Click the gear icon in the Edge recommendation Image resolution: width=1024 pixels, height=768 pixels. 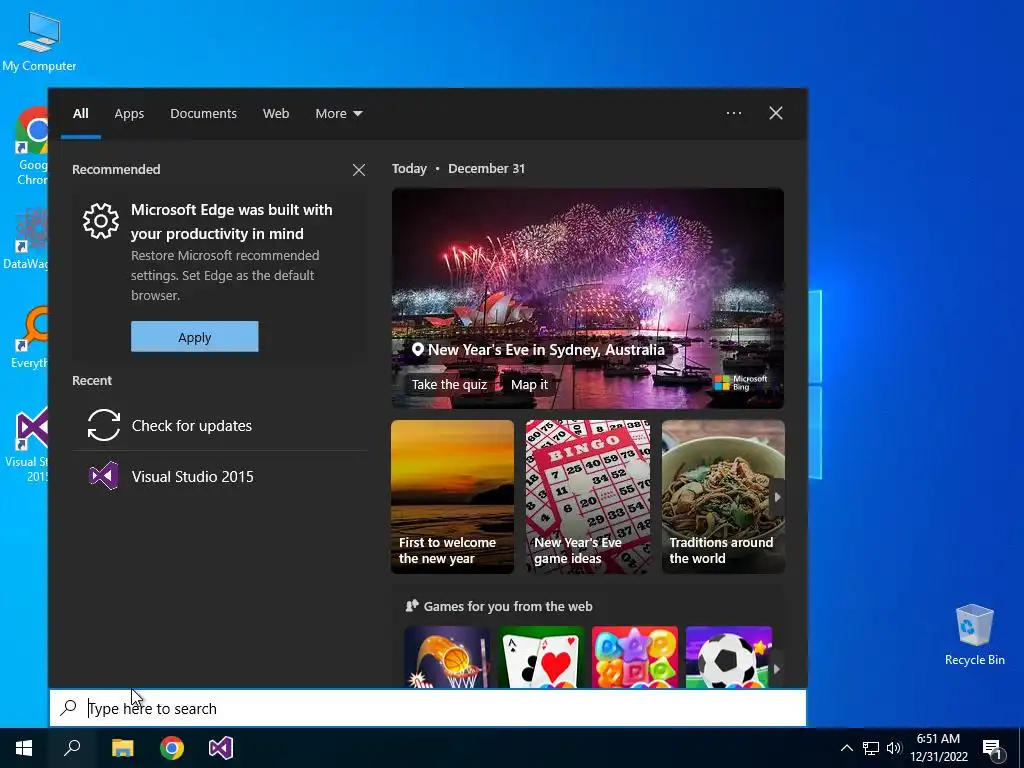(101, 221)
